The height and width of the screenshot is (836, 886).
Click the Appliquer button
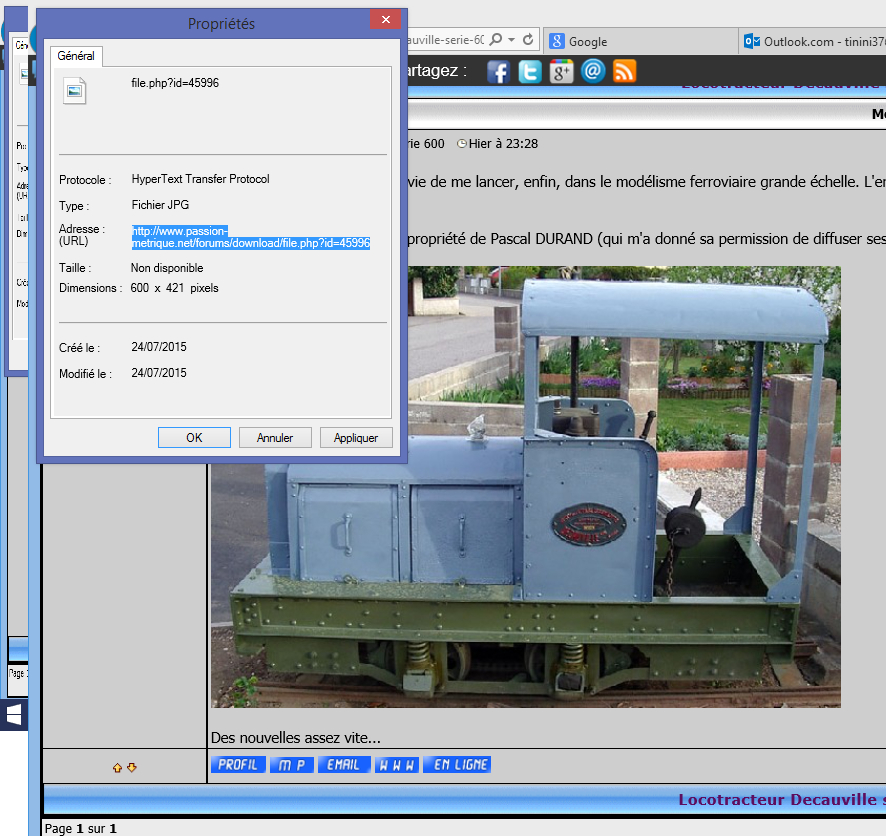tap(356, 438)
